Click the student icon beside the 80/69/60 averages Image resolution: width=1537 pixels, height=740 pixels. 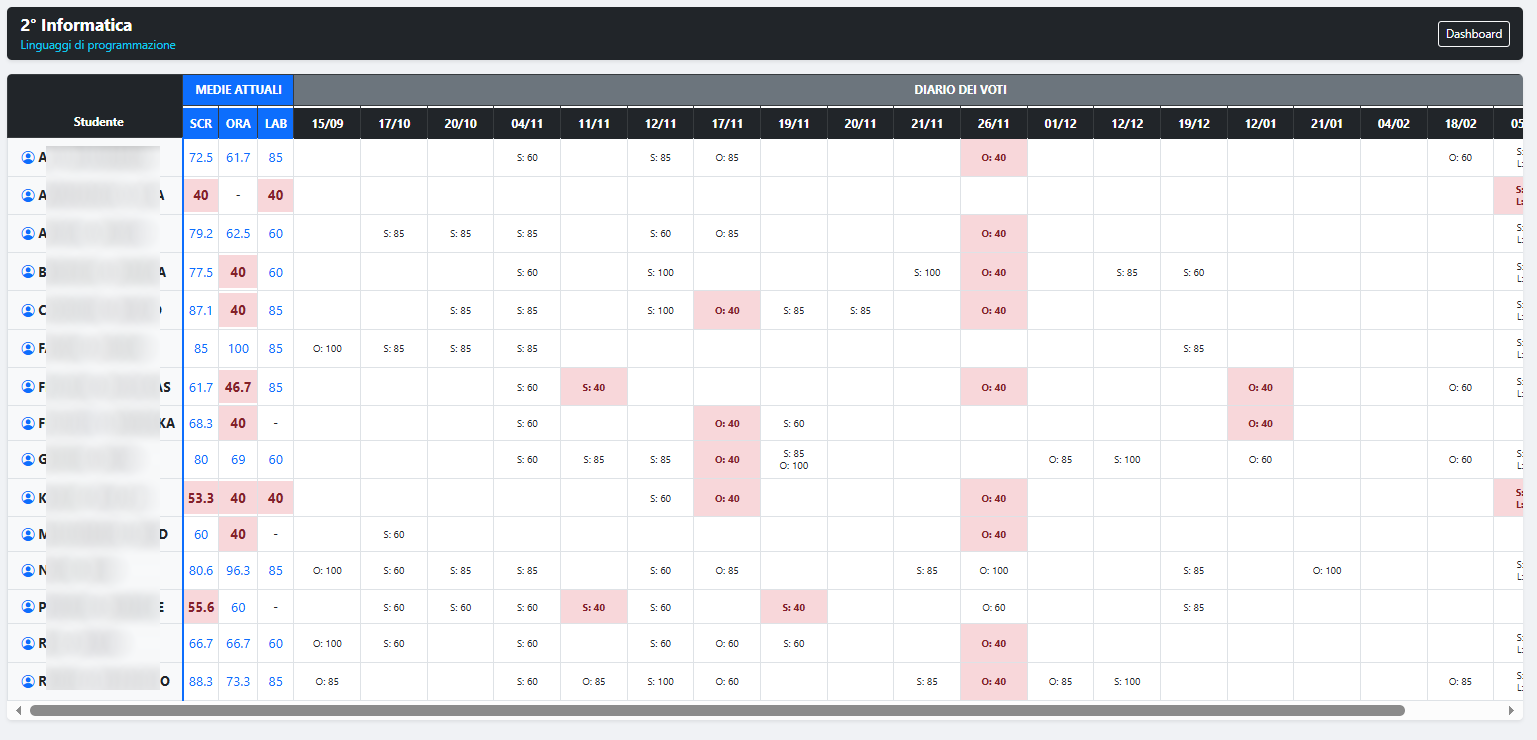point(28,460)
